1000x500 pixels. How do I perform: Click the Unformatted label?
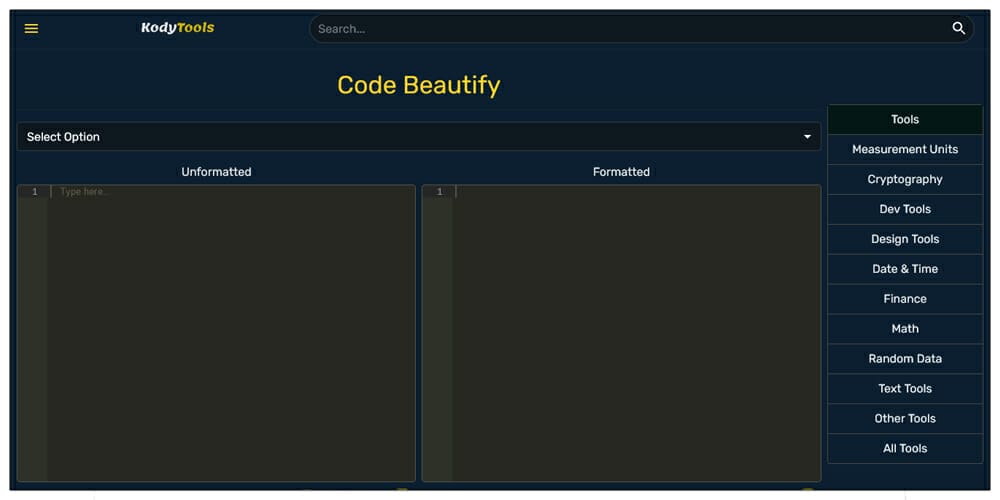pyautogui.click(x=216, y=172)
